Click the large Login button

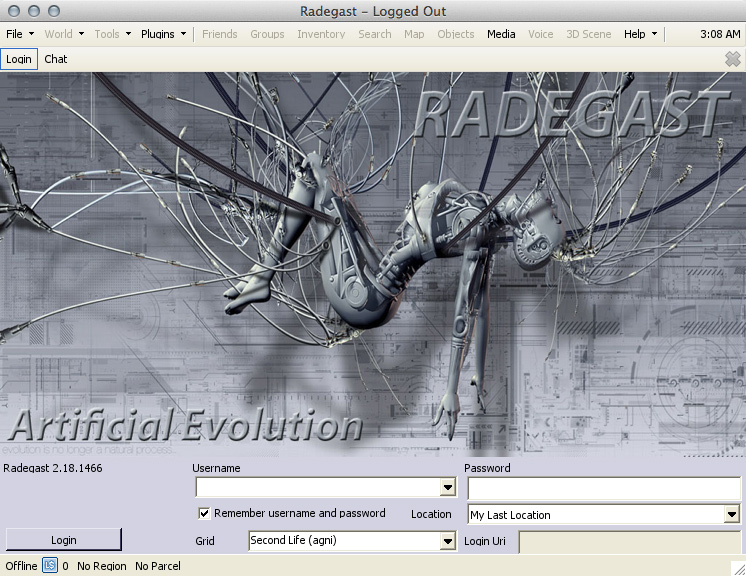(64, 540)
